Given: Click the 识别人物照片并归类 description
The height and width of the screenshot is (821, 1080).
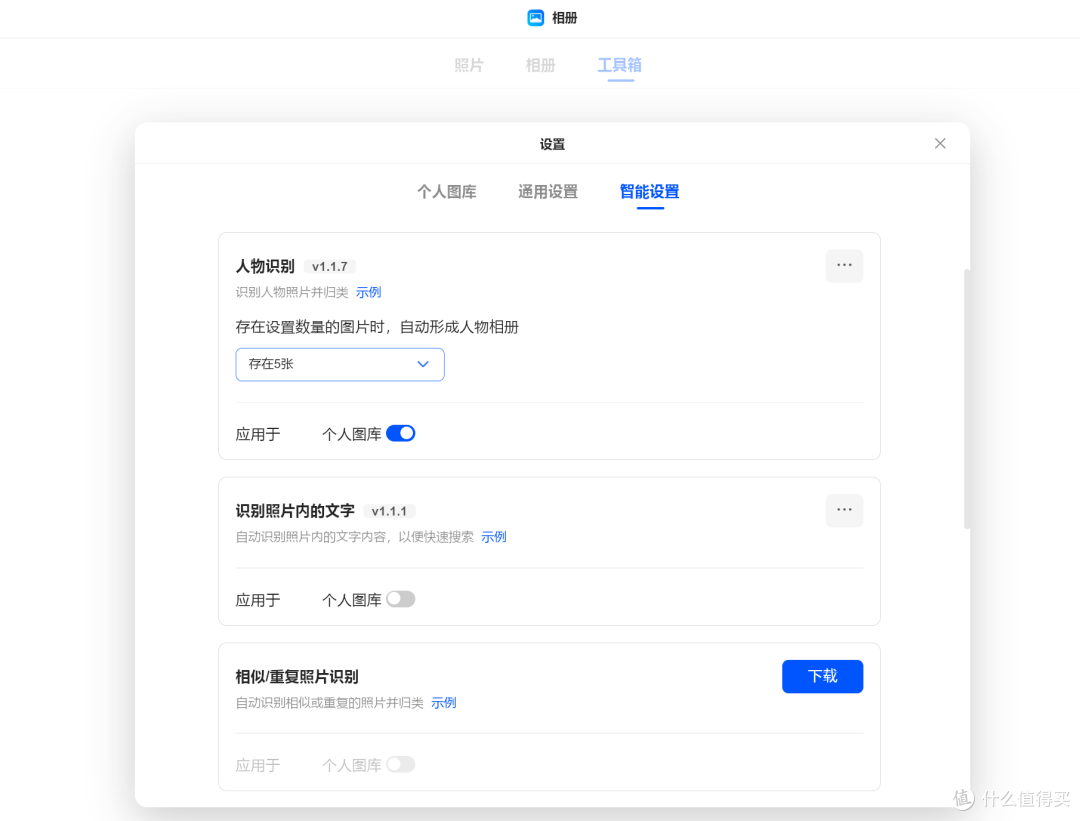Looking at the screenshot, I should 292,292.
